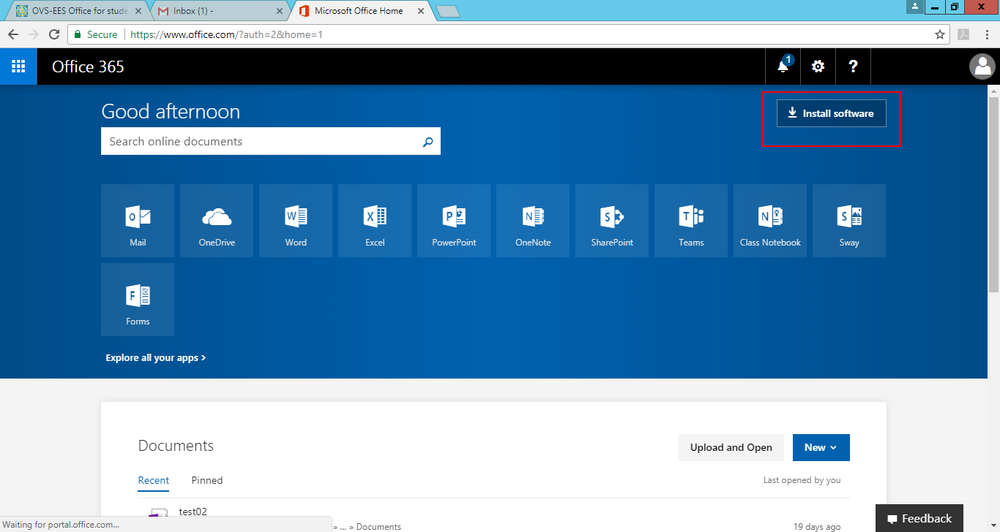Viewport: 1000px width, 532px height.
Task: Launch the Sway app tile
Action: [849, 221]
